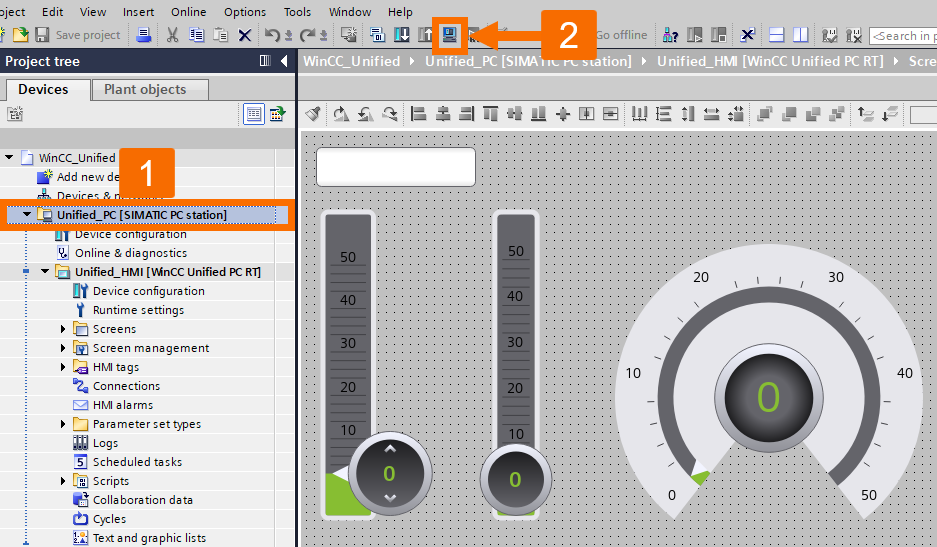Image resolution: width=937 pixels, height=547 pixels.
Task: Click the Print icon
Action: [143, 35]
